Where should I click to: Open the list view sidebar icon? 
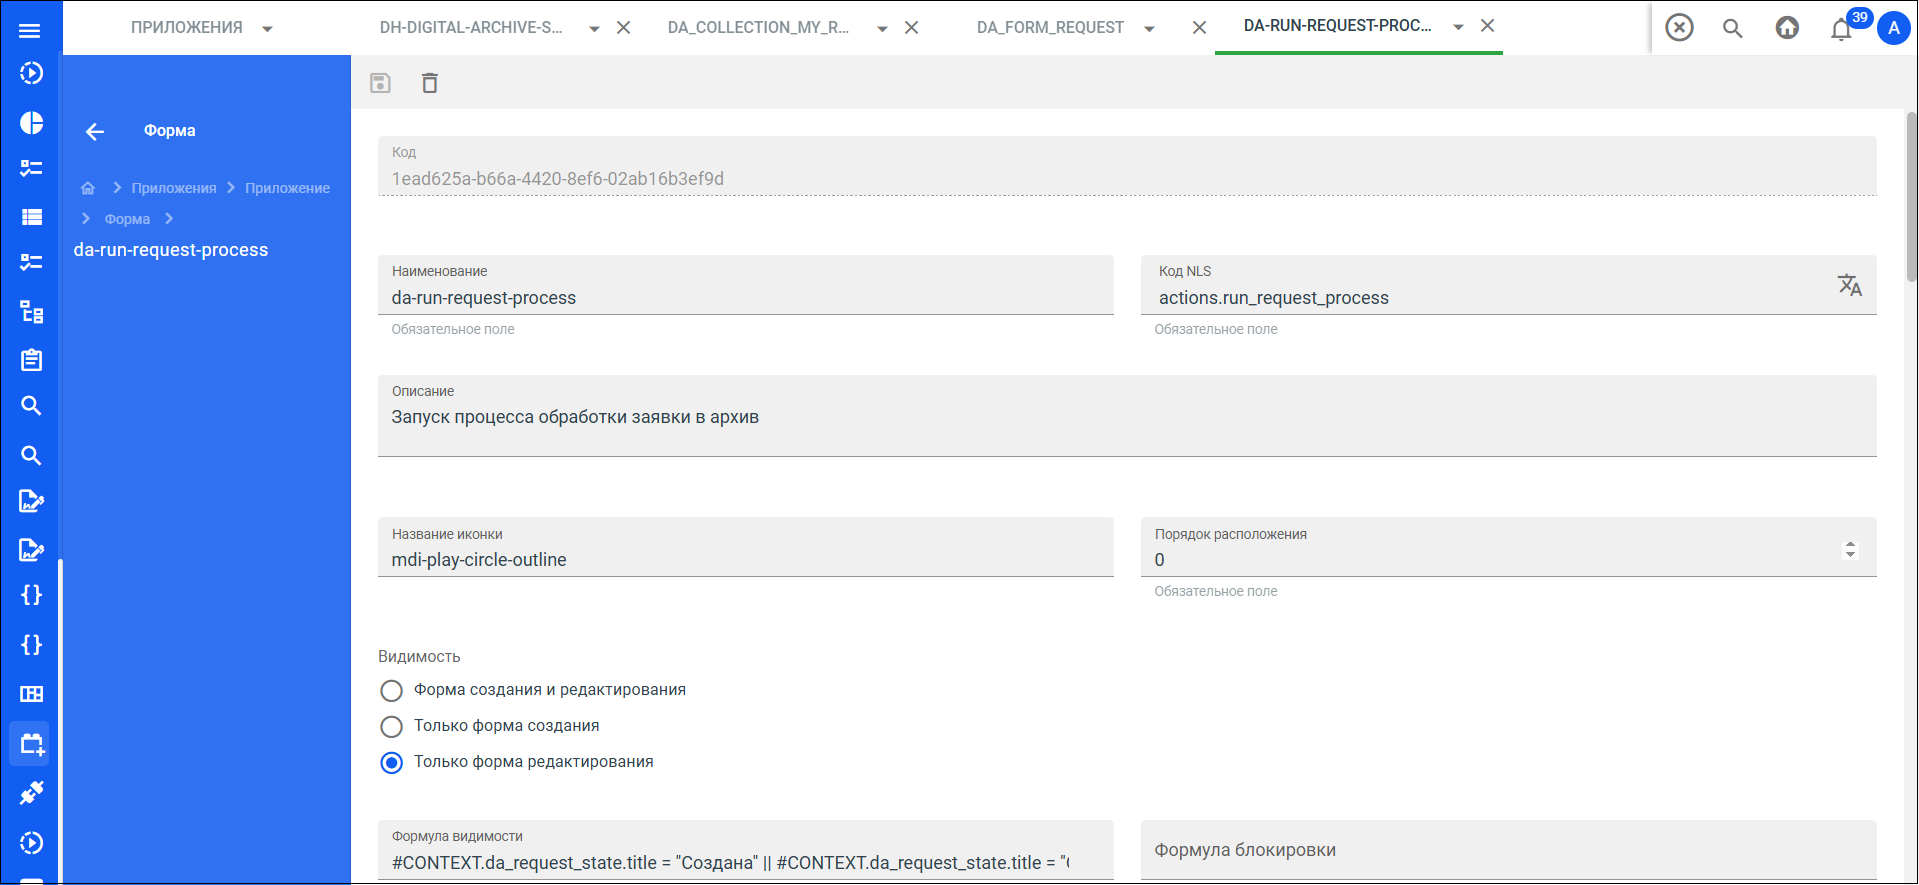pyautogui.click(x=31, y=216)
